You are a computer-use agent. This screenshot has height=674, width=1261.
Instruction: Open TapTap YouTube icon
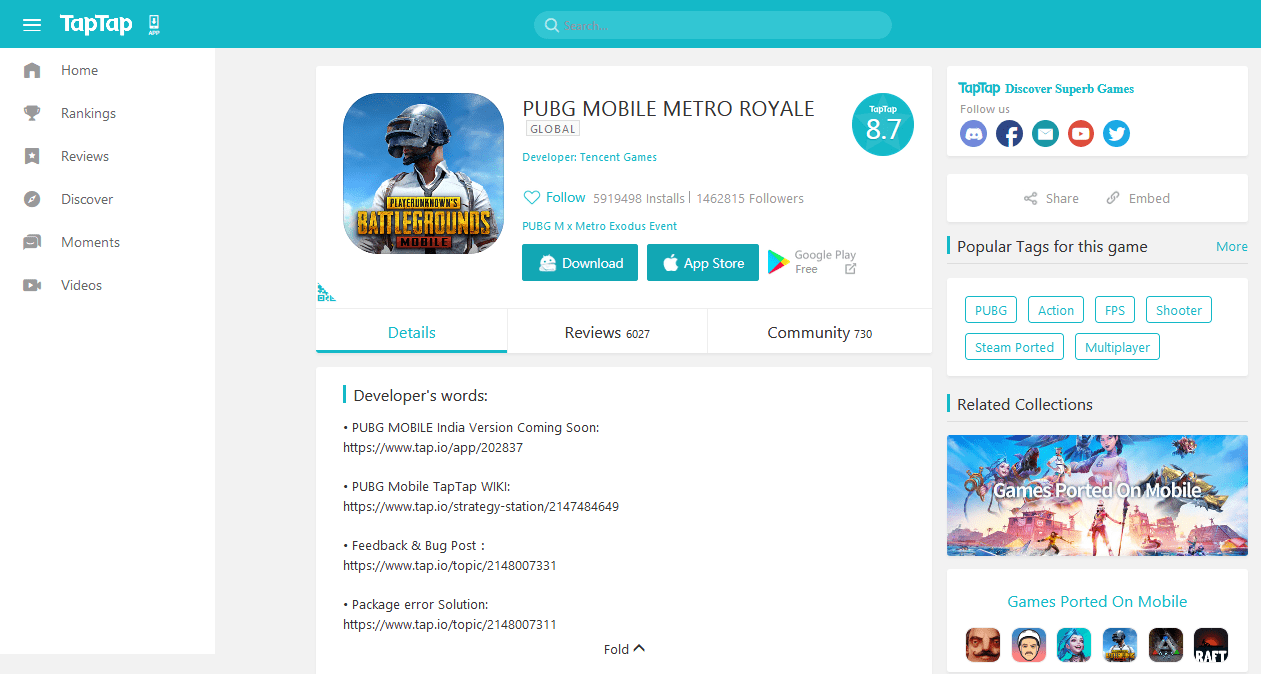point(1081,134)
